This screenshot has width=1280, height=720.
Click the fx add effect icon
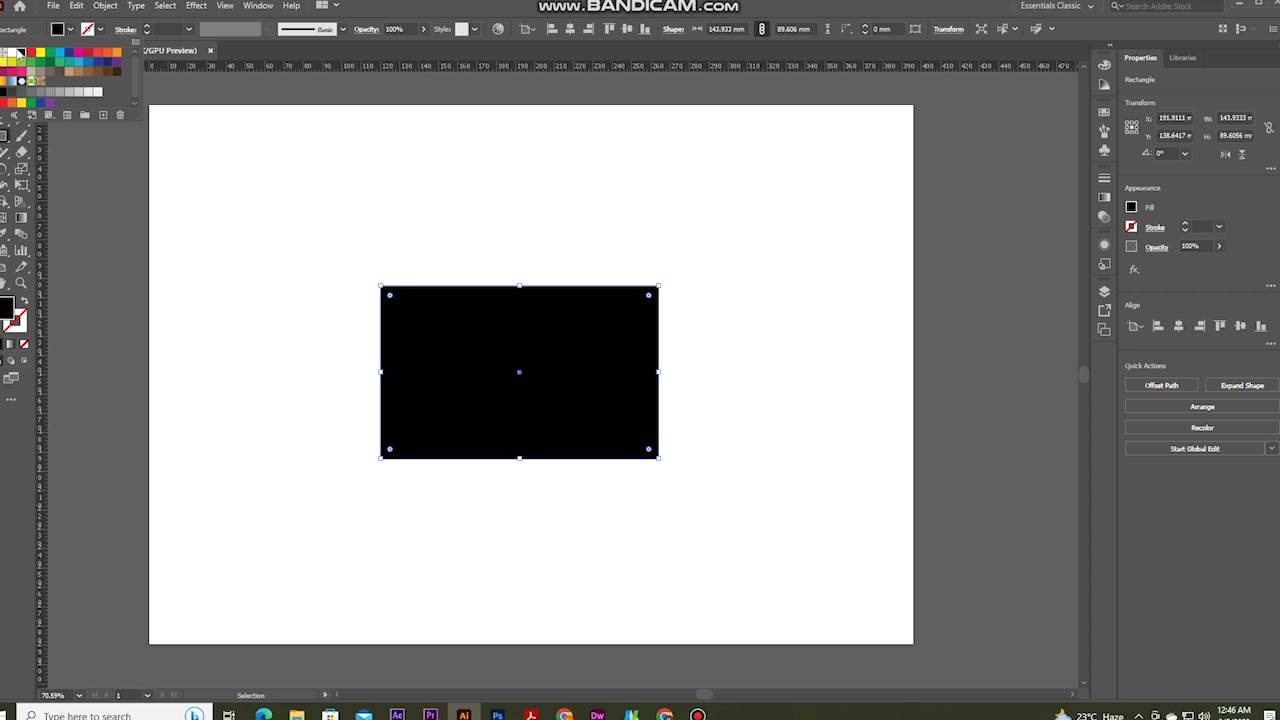(1134, 270)
